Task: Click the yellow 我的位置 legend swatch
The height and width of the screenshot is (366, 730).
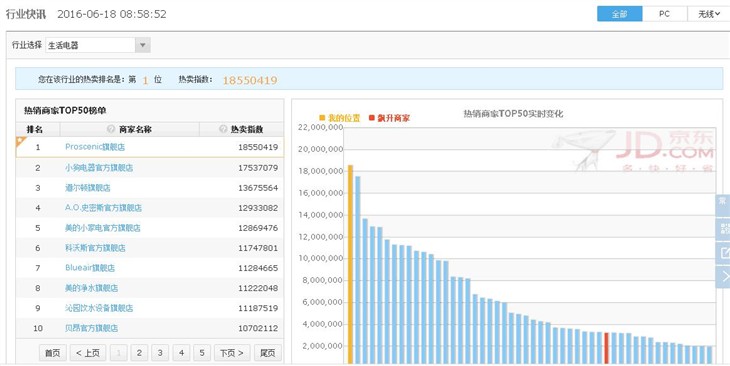Action: tap(322, 118)
